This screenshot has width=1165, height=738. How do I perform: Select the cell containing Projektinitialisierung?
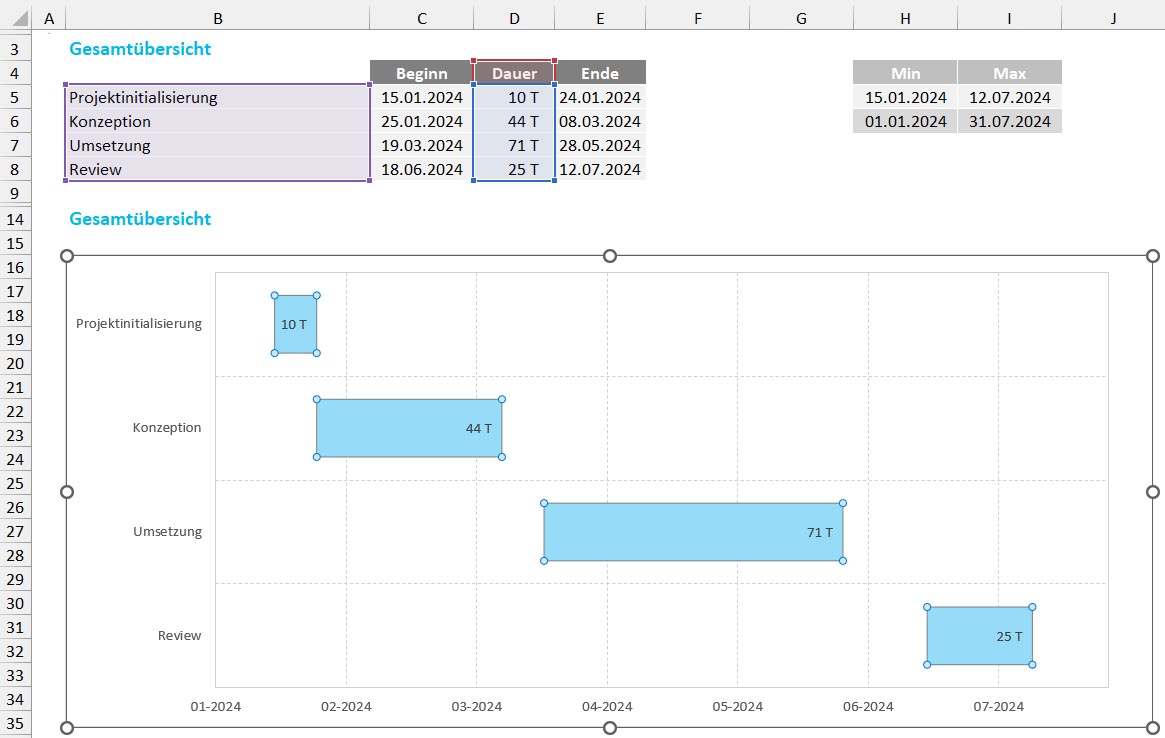pyautogui.click(x=217, y=98)
